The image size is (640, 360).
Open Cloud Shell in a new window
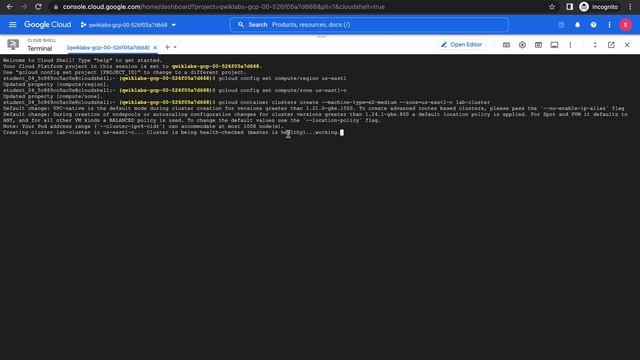click(x=611, y=45)
